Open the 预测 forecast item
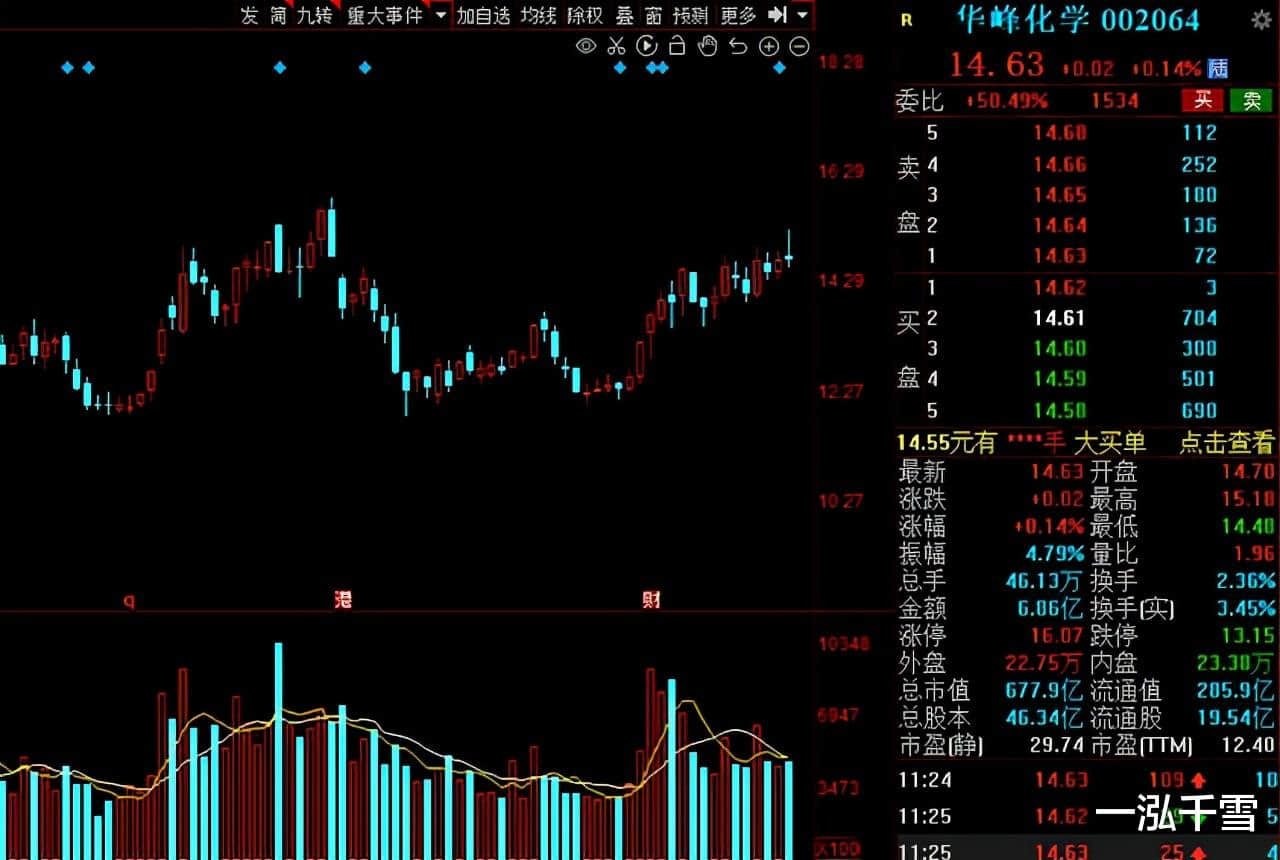This screenshot has height=860, width=1280. pos(690,15)
